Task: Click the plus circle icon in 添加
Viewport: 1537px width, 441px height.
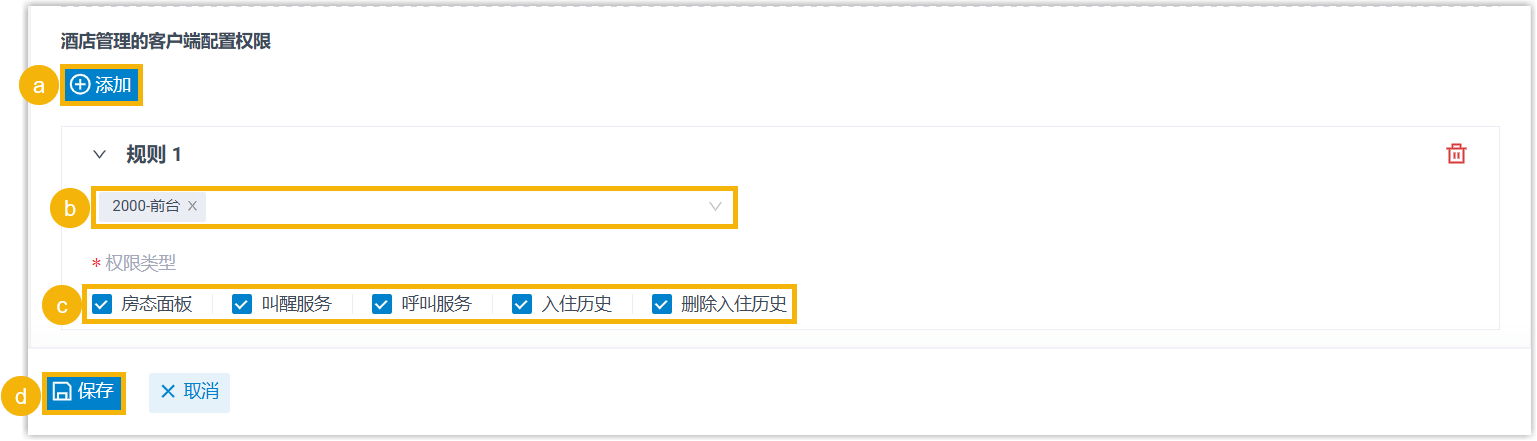Action: [x=80, y=85]
